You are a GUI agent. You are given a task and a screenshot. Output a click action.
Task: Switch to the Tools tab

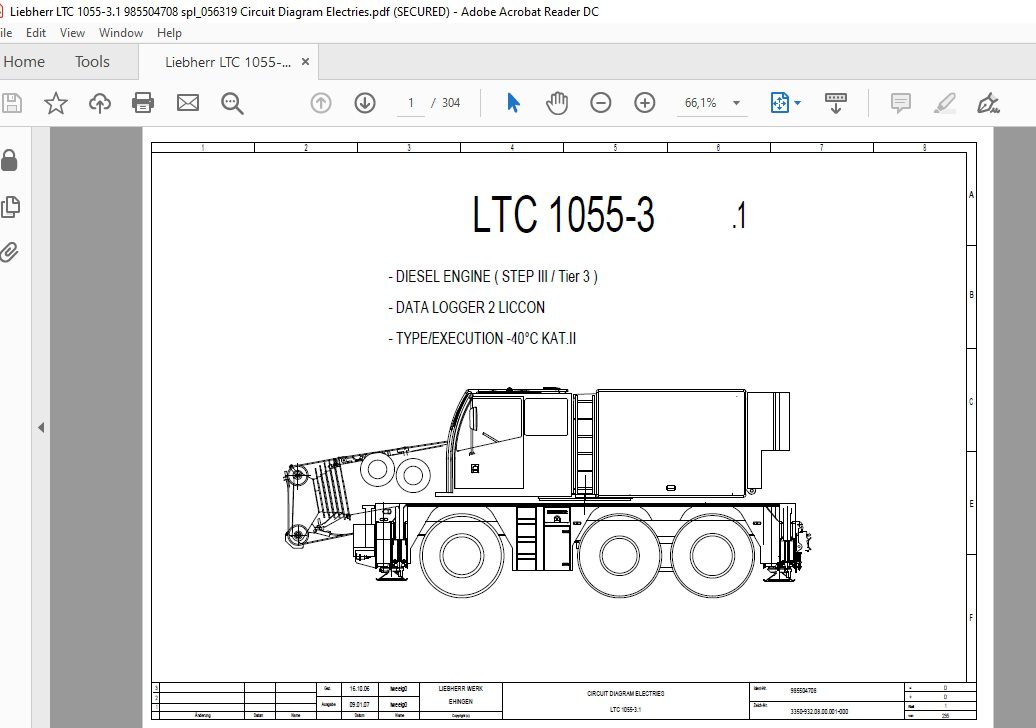[x=91, y=61]
